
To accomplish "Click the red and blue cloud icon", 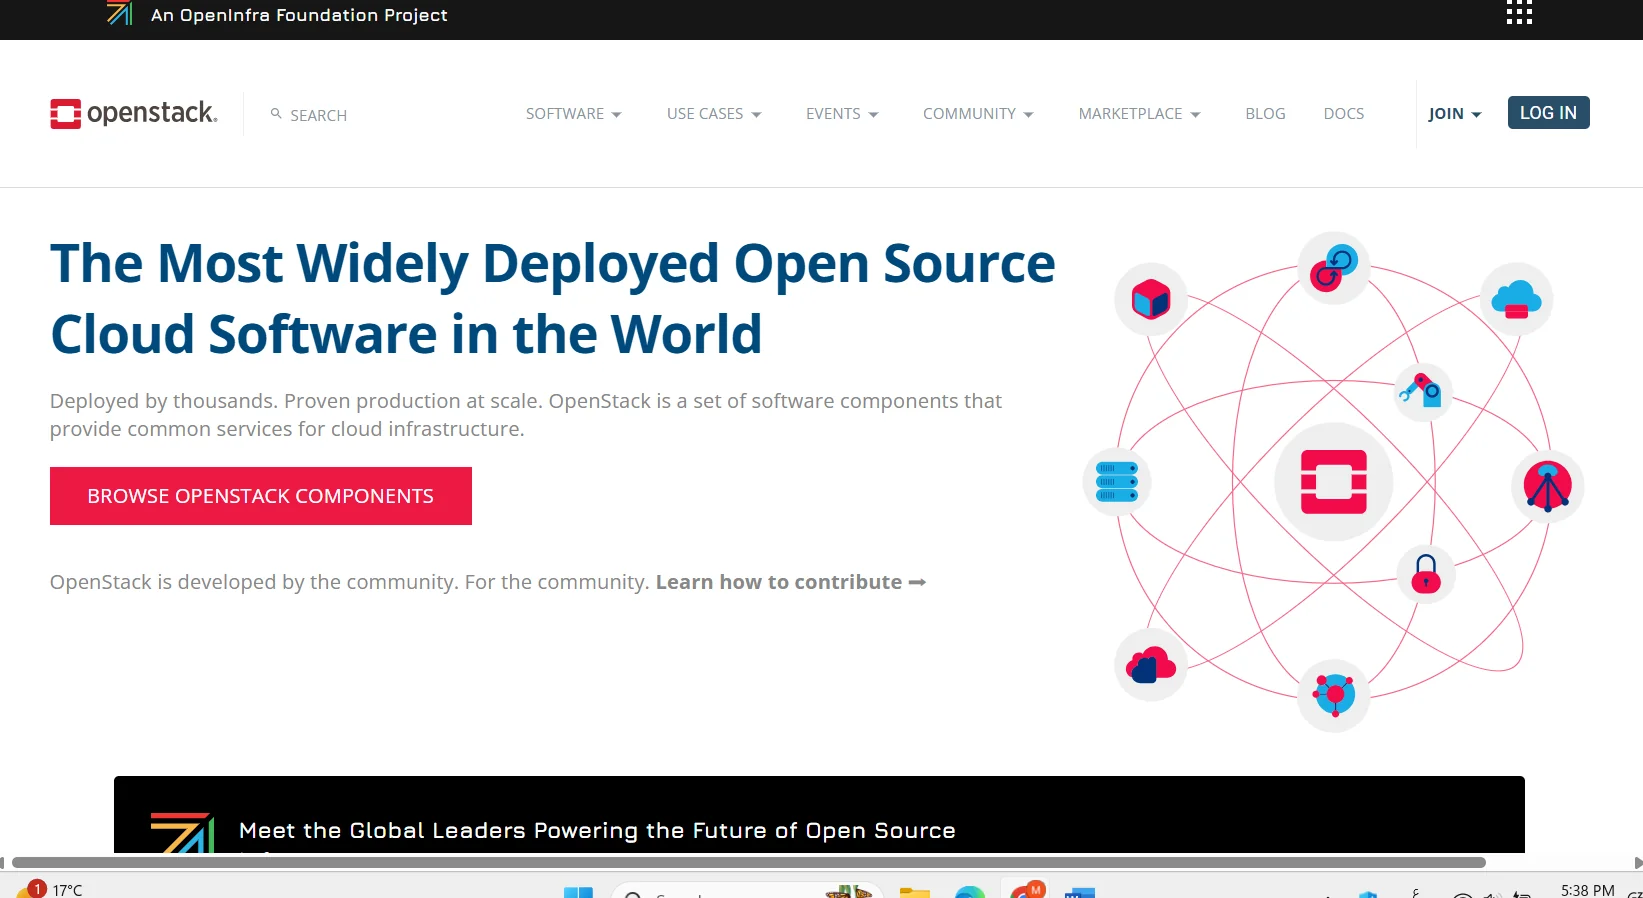I will click(x=1151, y=665).
